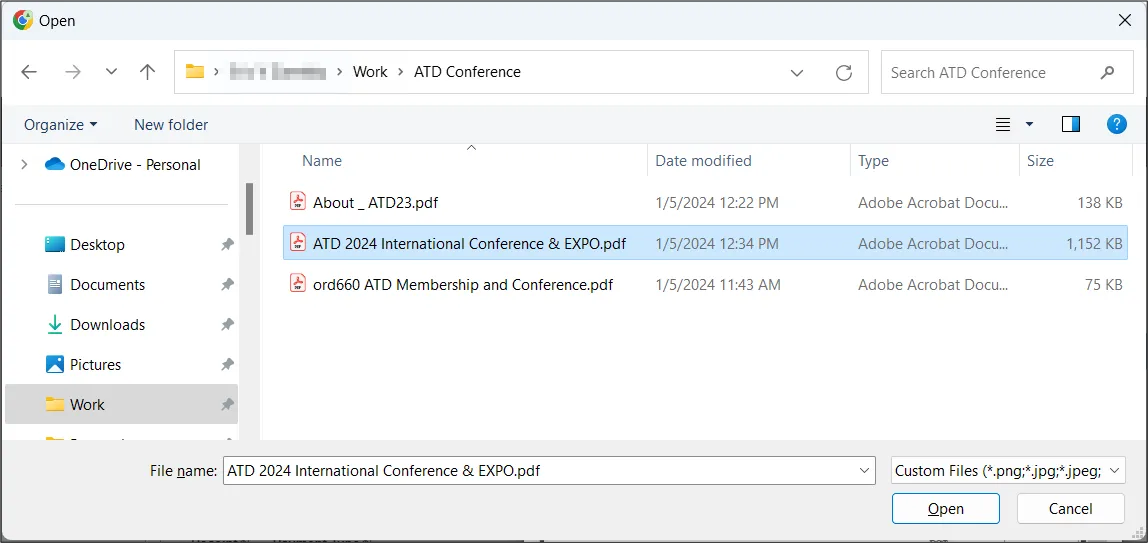Sort files by Size column

[x=1040, y=161]
